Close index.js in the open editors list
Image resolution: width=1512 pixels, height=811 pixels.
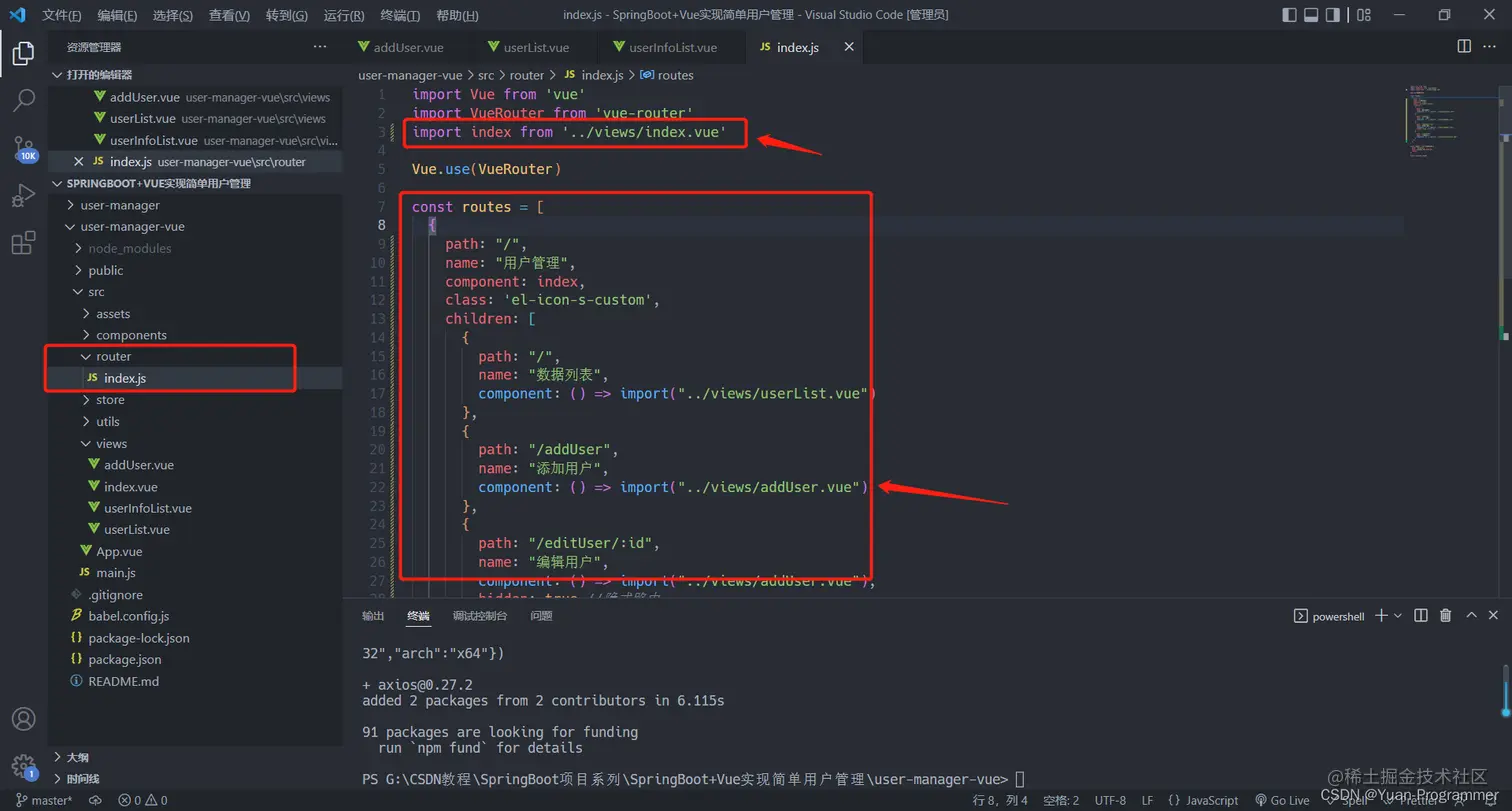tap(79, 161)
